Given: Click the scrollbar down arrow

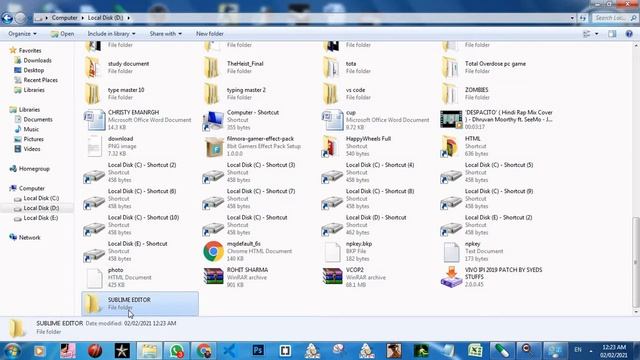Looking at the screenshot, I should point(636,312).
